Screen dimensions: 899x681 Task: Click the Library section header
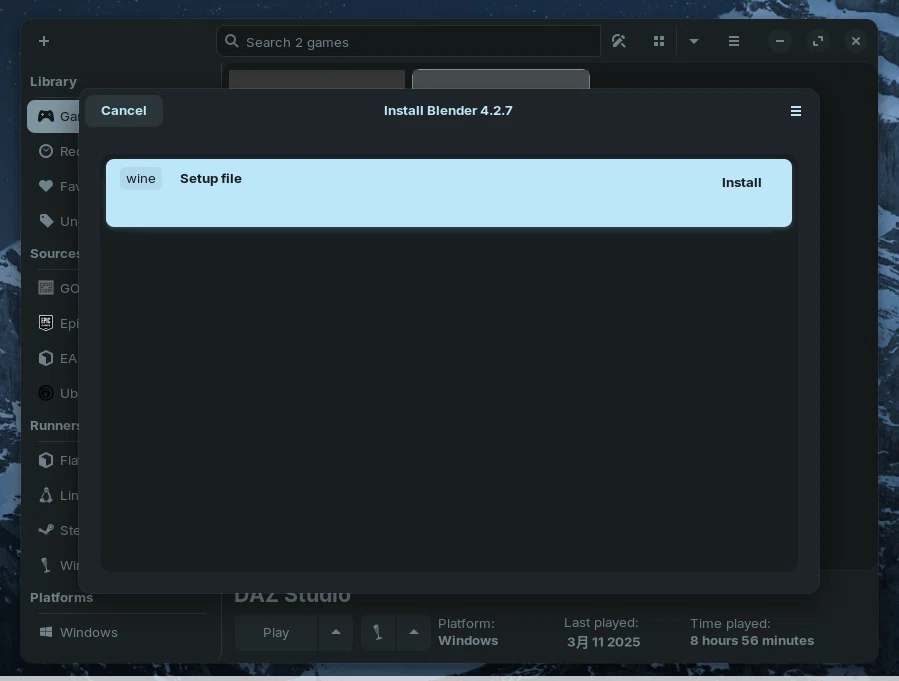(x=53, y=81)
